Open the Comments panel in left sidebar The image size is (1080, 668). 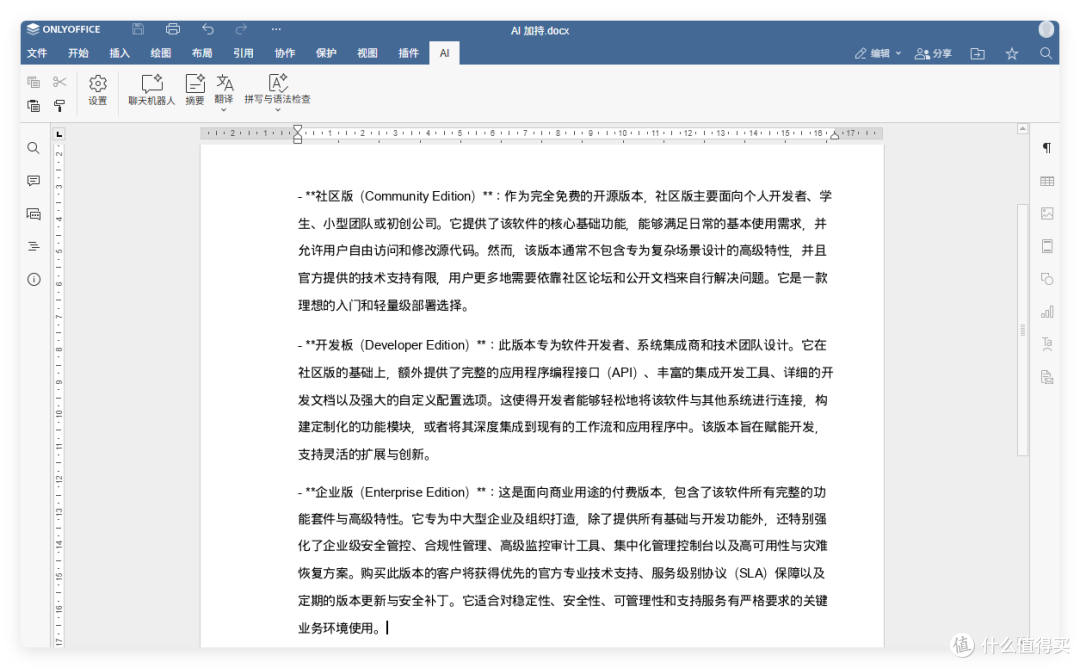(33, 180)
